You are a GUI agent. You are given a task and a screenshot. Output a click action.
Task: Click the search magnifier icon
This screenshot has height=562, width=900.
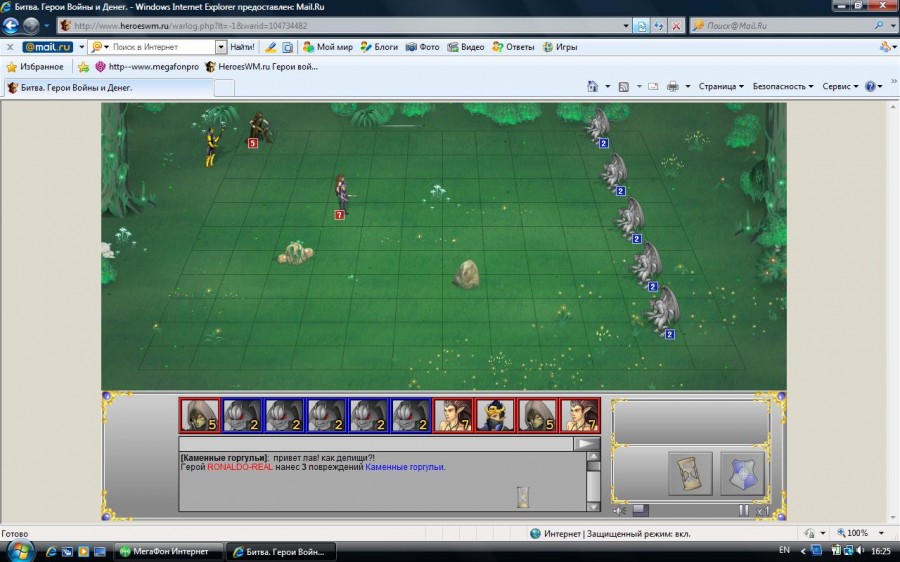(879, 26)
